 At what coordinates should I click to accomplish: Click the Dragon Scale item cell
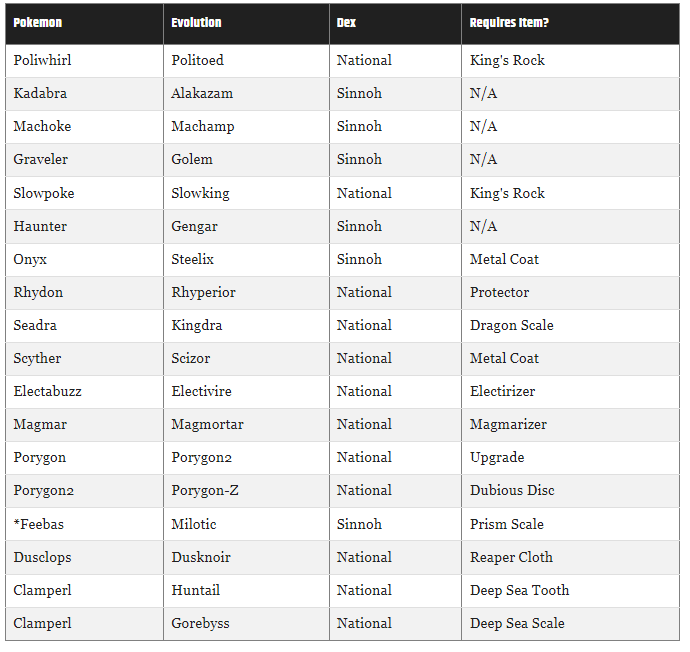pos(511,325)
